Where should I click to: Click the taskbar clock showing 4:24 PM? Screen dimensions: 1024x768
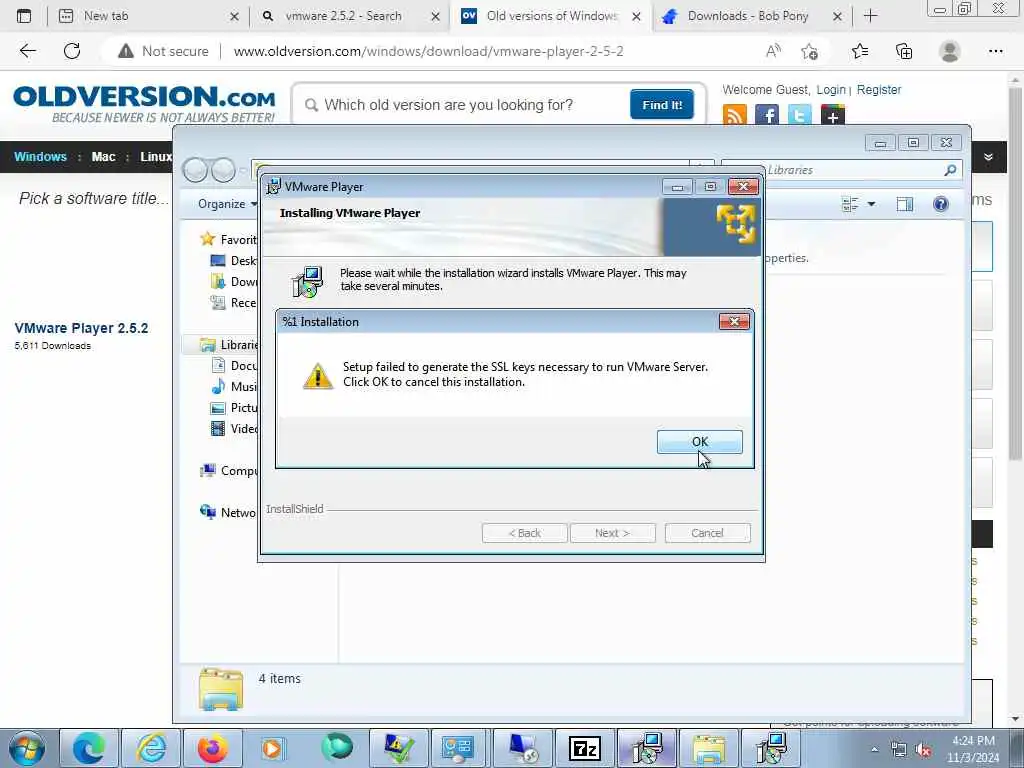click(x=973, y=749)
